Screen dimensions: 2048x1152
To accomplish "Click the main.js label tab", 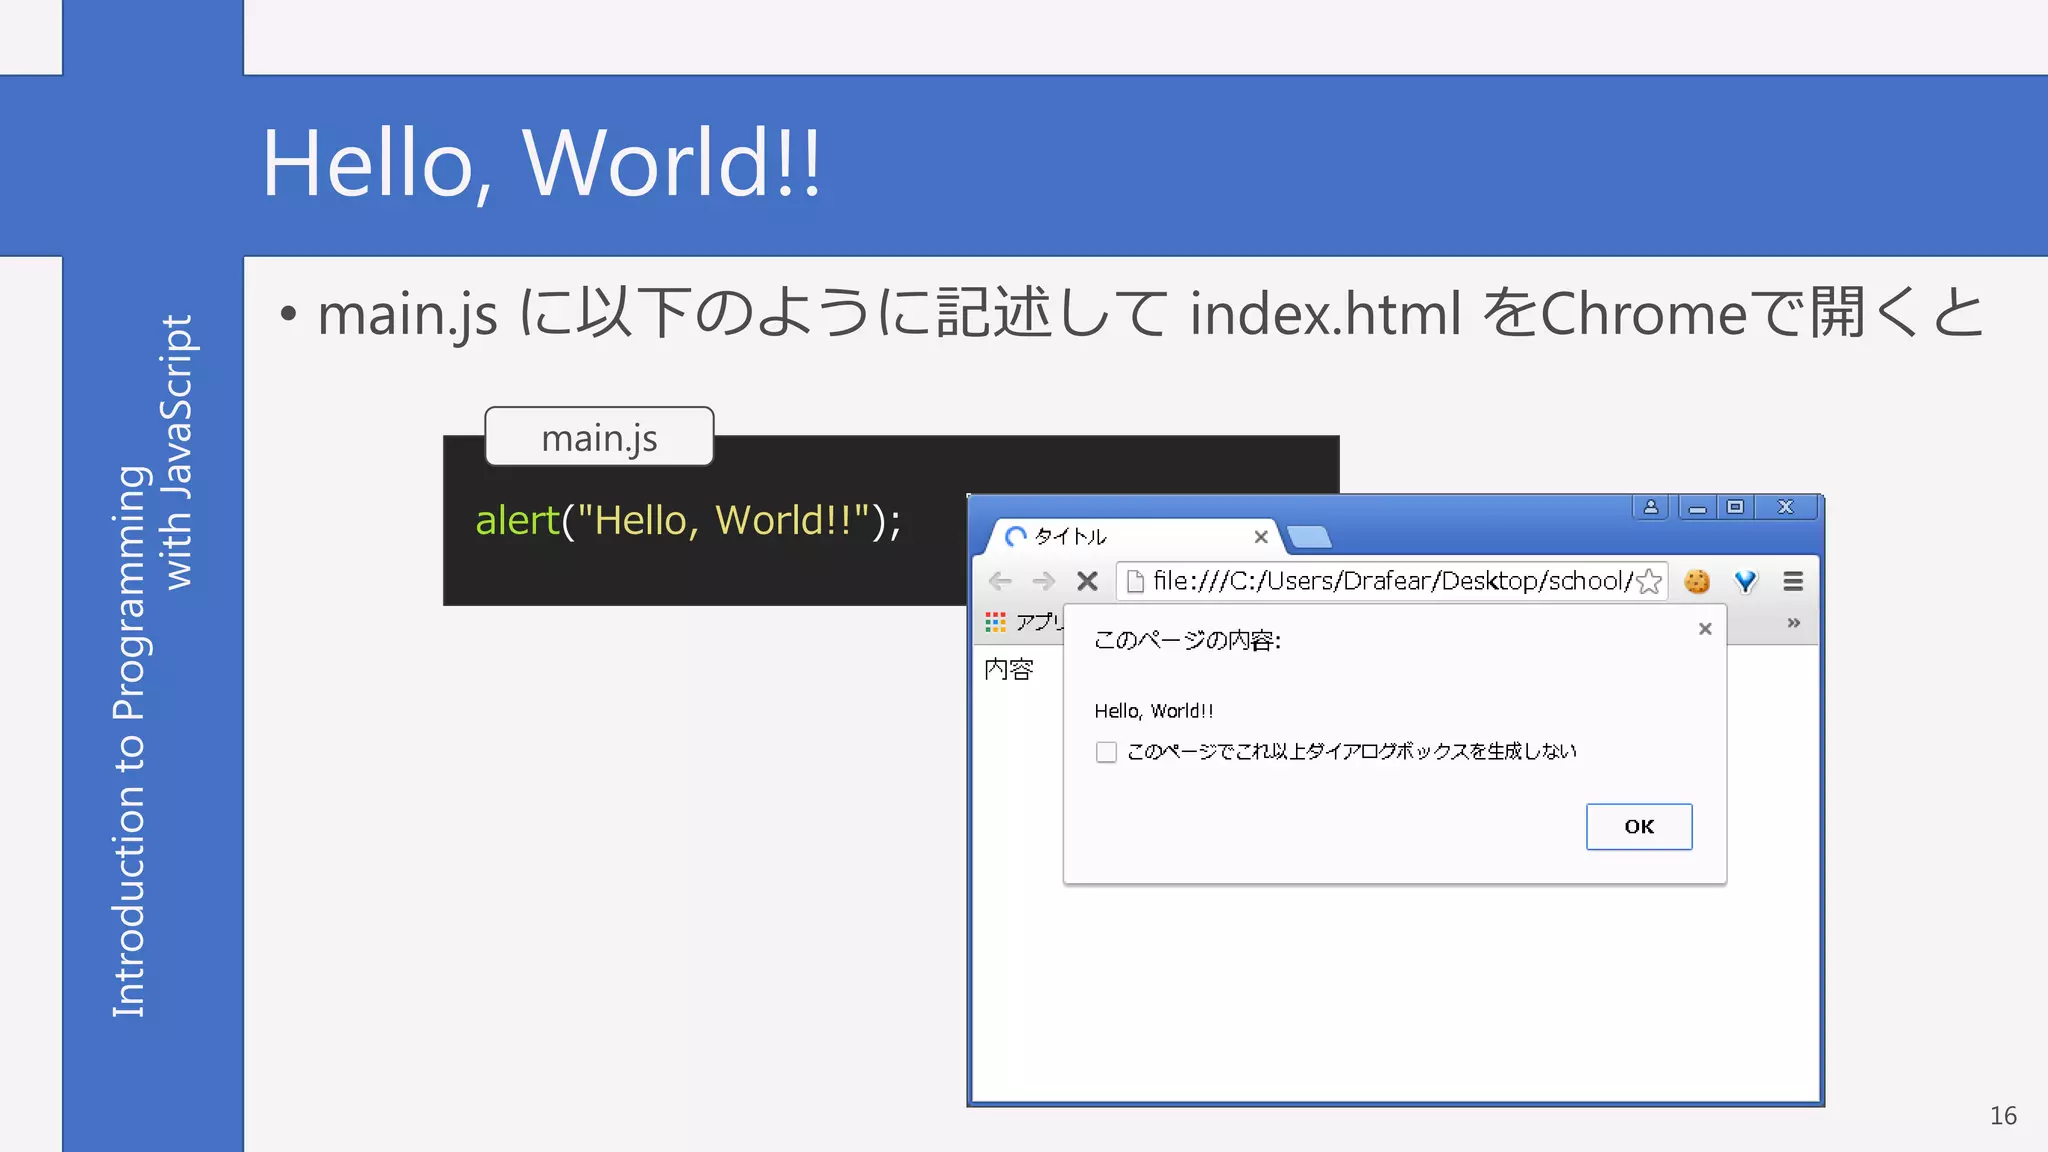I will click(599, 437).
